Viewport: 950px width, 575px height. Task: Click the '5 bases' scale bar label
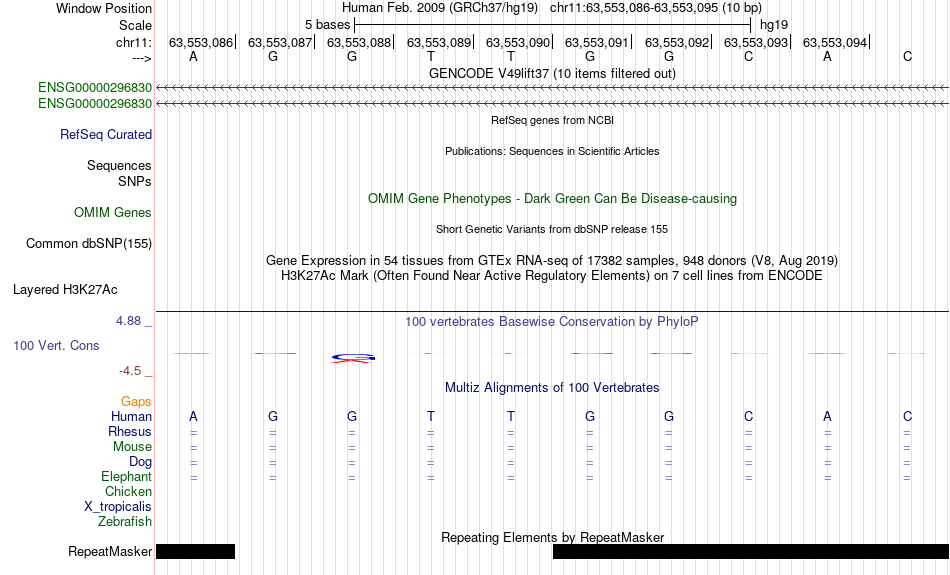coord(327,25)
